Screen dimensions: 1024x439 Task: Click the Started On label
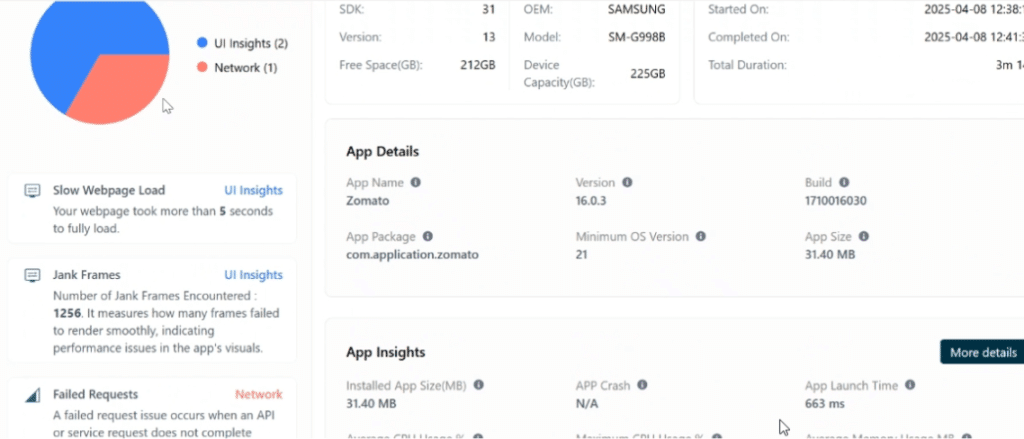coord(738,9)
